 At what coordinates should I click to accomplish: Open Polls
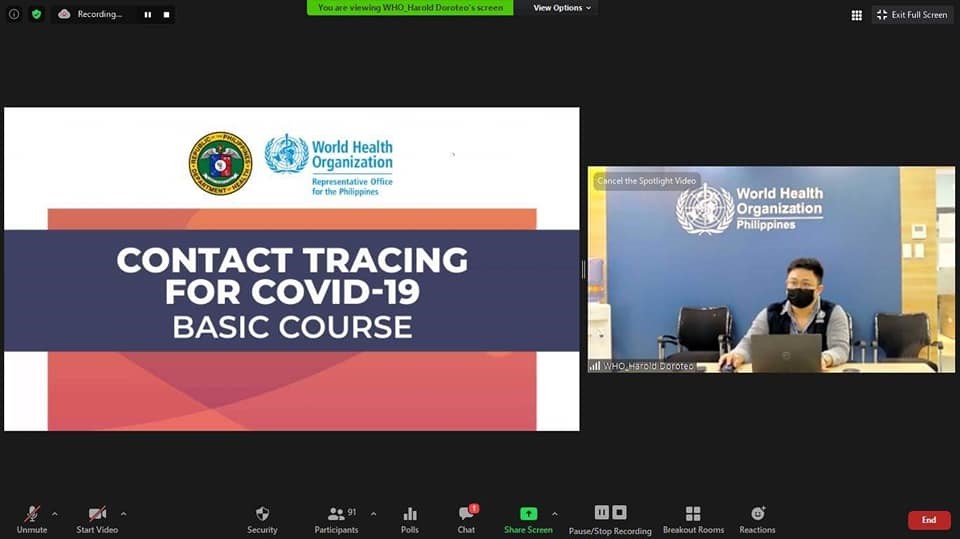[x=410, y=519]
